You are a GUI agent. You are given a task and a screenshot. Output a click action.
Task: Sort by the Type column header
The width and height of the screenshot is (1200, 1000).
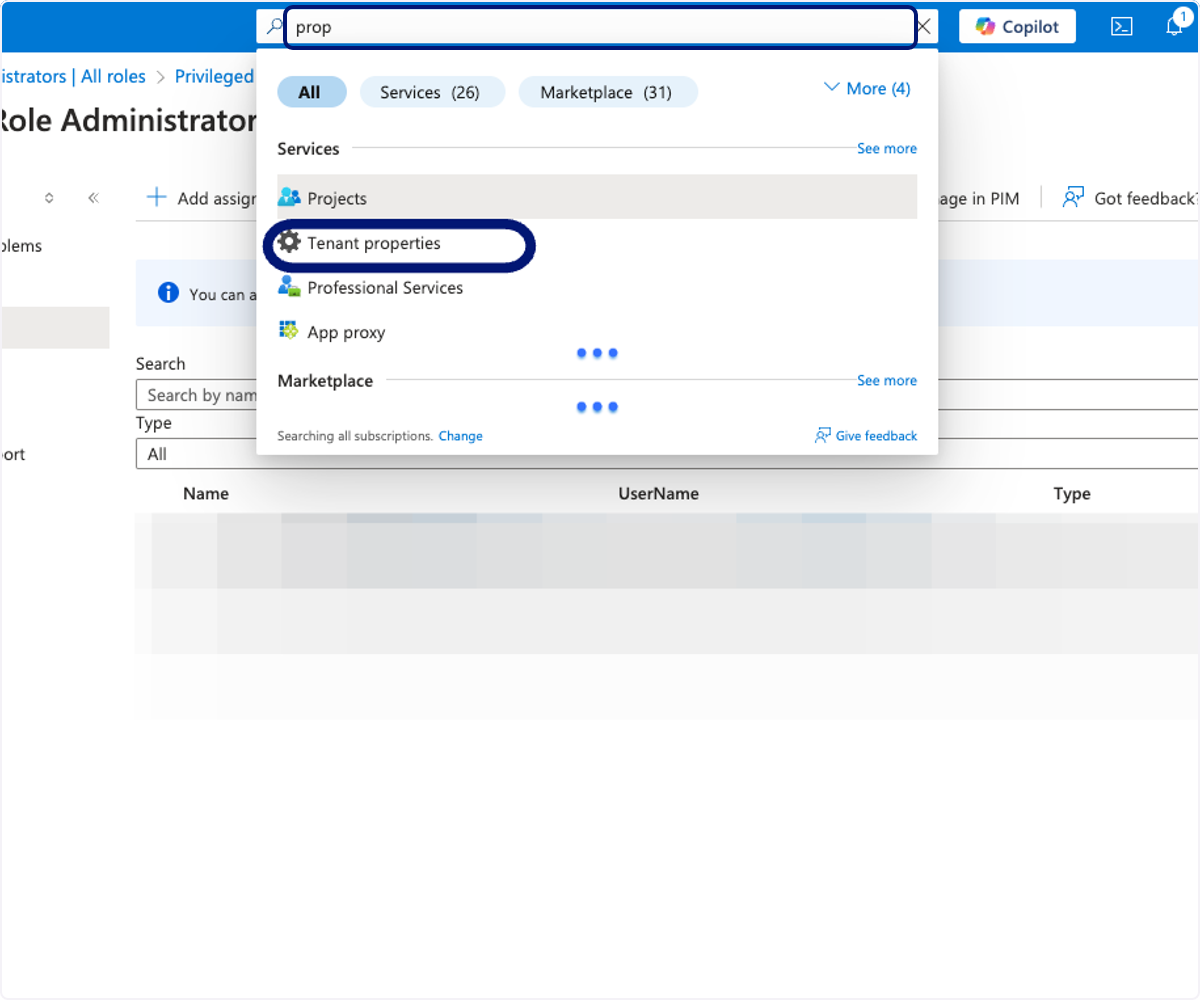tap(1072, 493)
